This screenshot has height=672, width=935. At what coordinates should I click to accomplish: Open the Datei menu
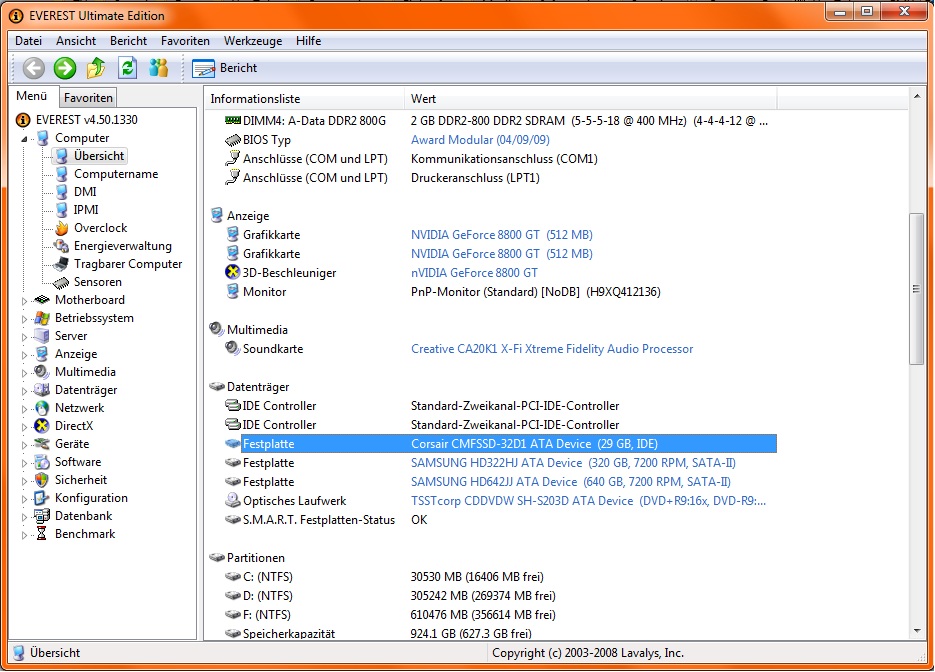[29, 41]
